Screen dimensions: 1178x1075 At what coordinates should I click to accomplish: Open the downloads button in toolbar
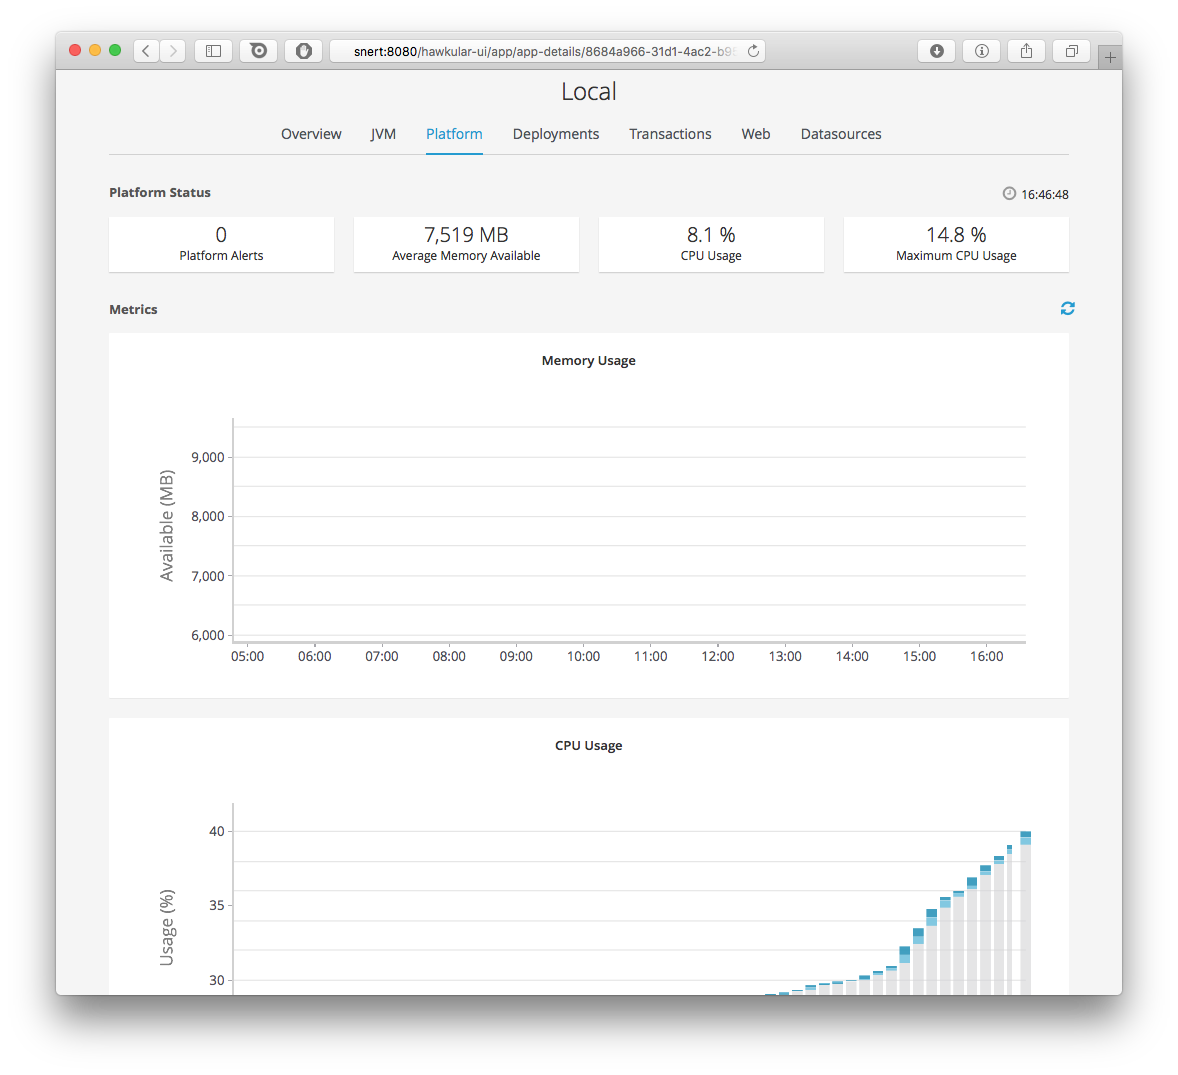pos(936,51)
